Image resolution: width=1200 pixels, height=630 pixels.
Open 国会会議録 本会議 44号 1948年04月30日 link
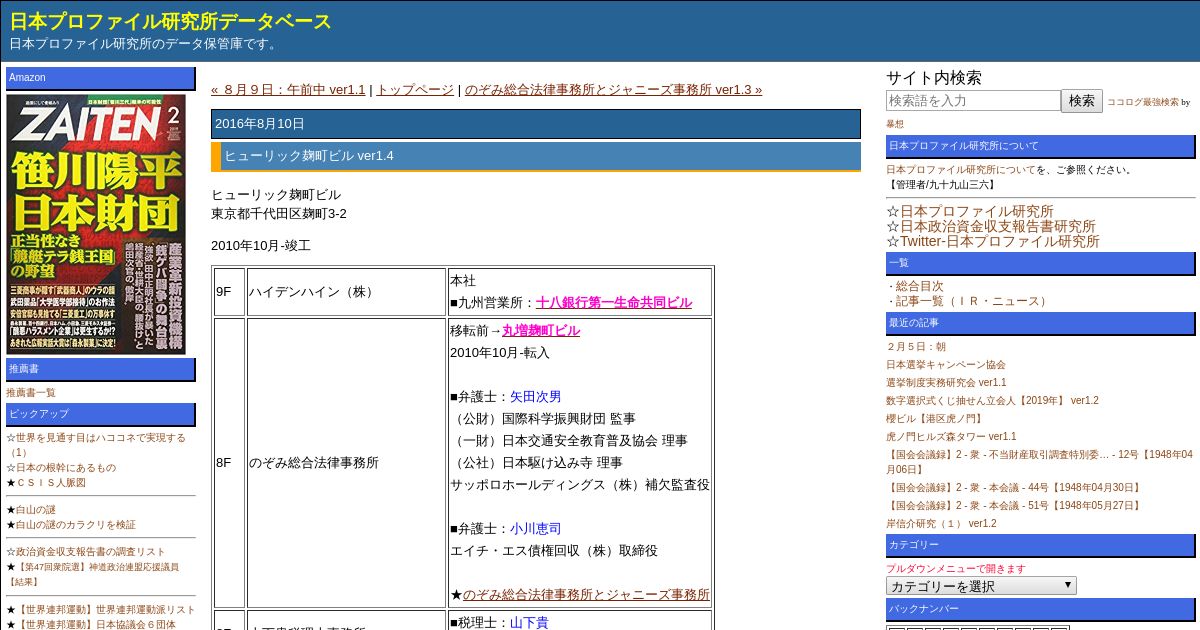click(1014, 488)
